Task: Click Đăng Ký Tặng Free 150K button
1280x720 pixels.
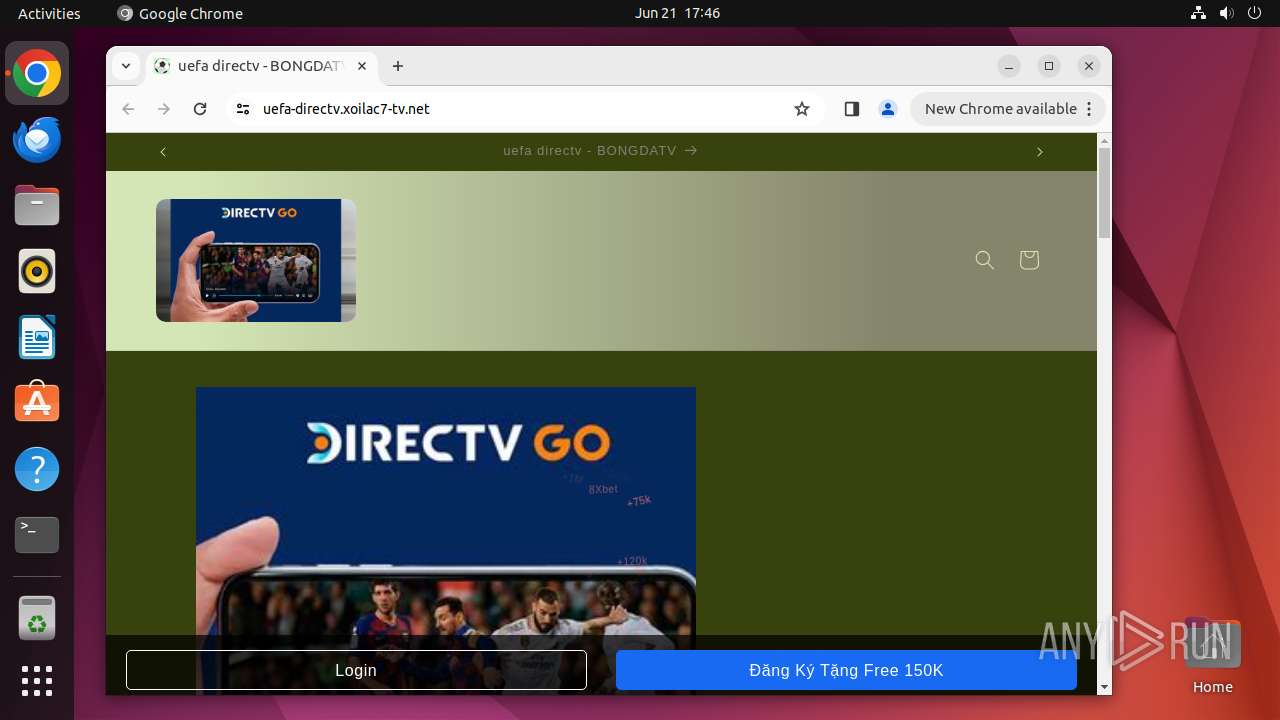Action: pyautogui.click(x=846, y=670)
